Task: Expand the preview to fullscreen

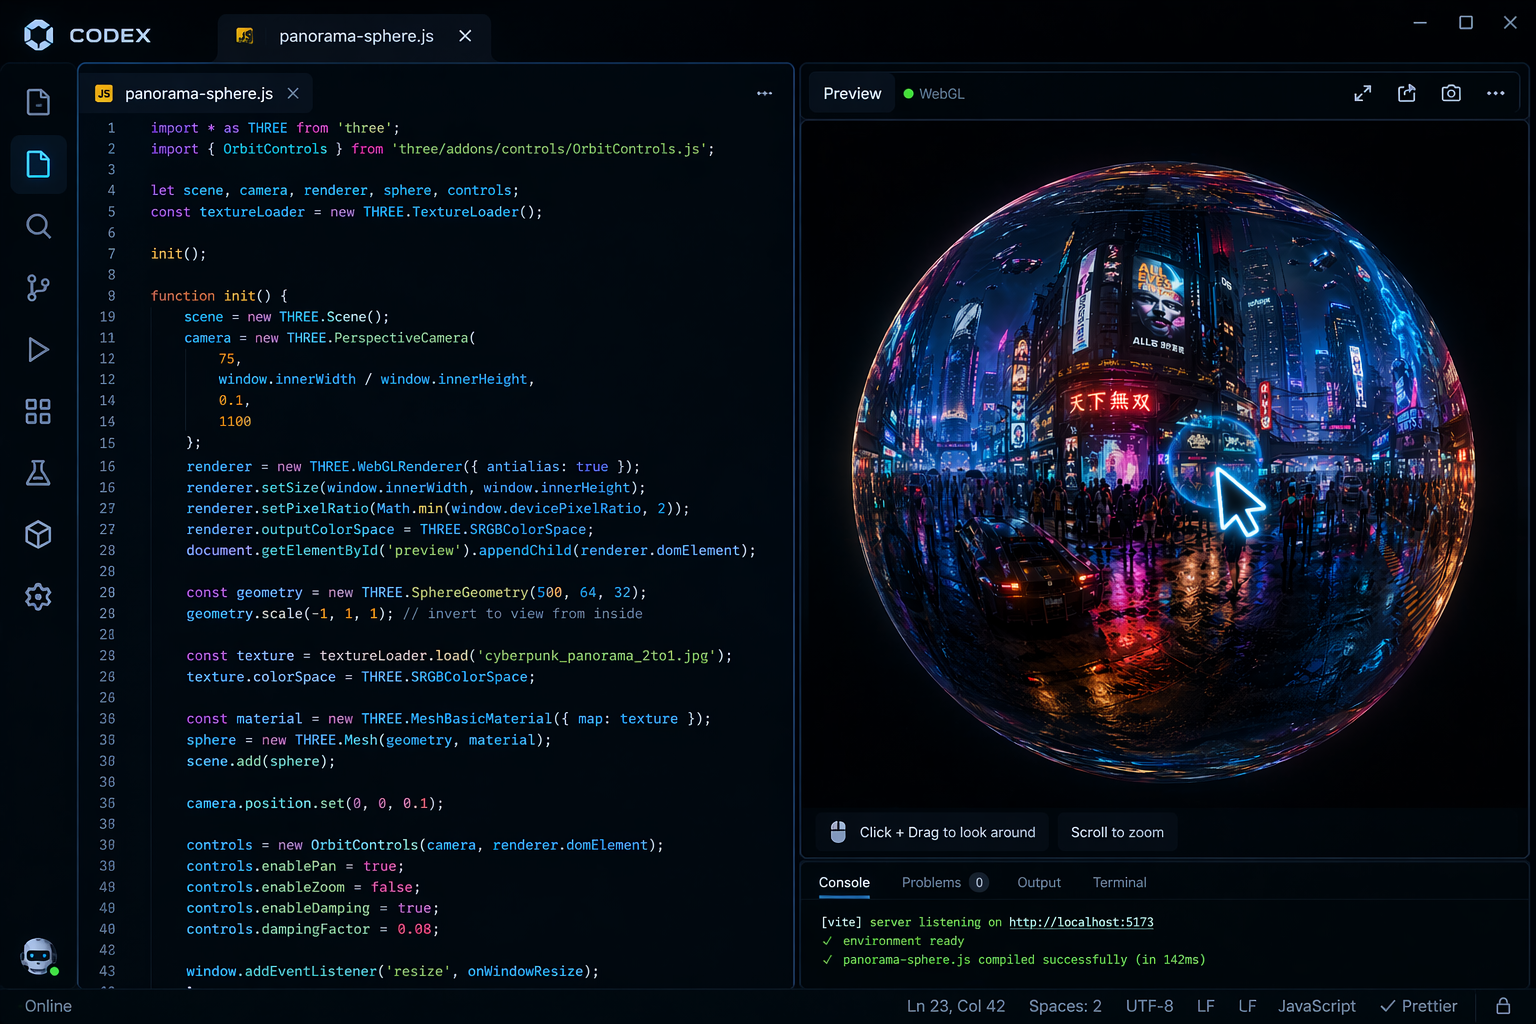Action: [x=1362, y=93]
